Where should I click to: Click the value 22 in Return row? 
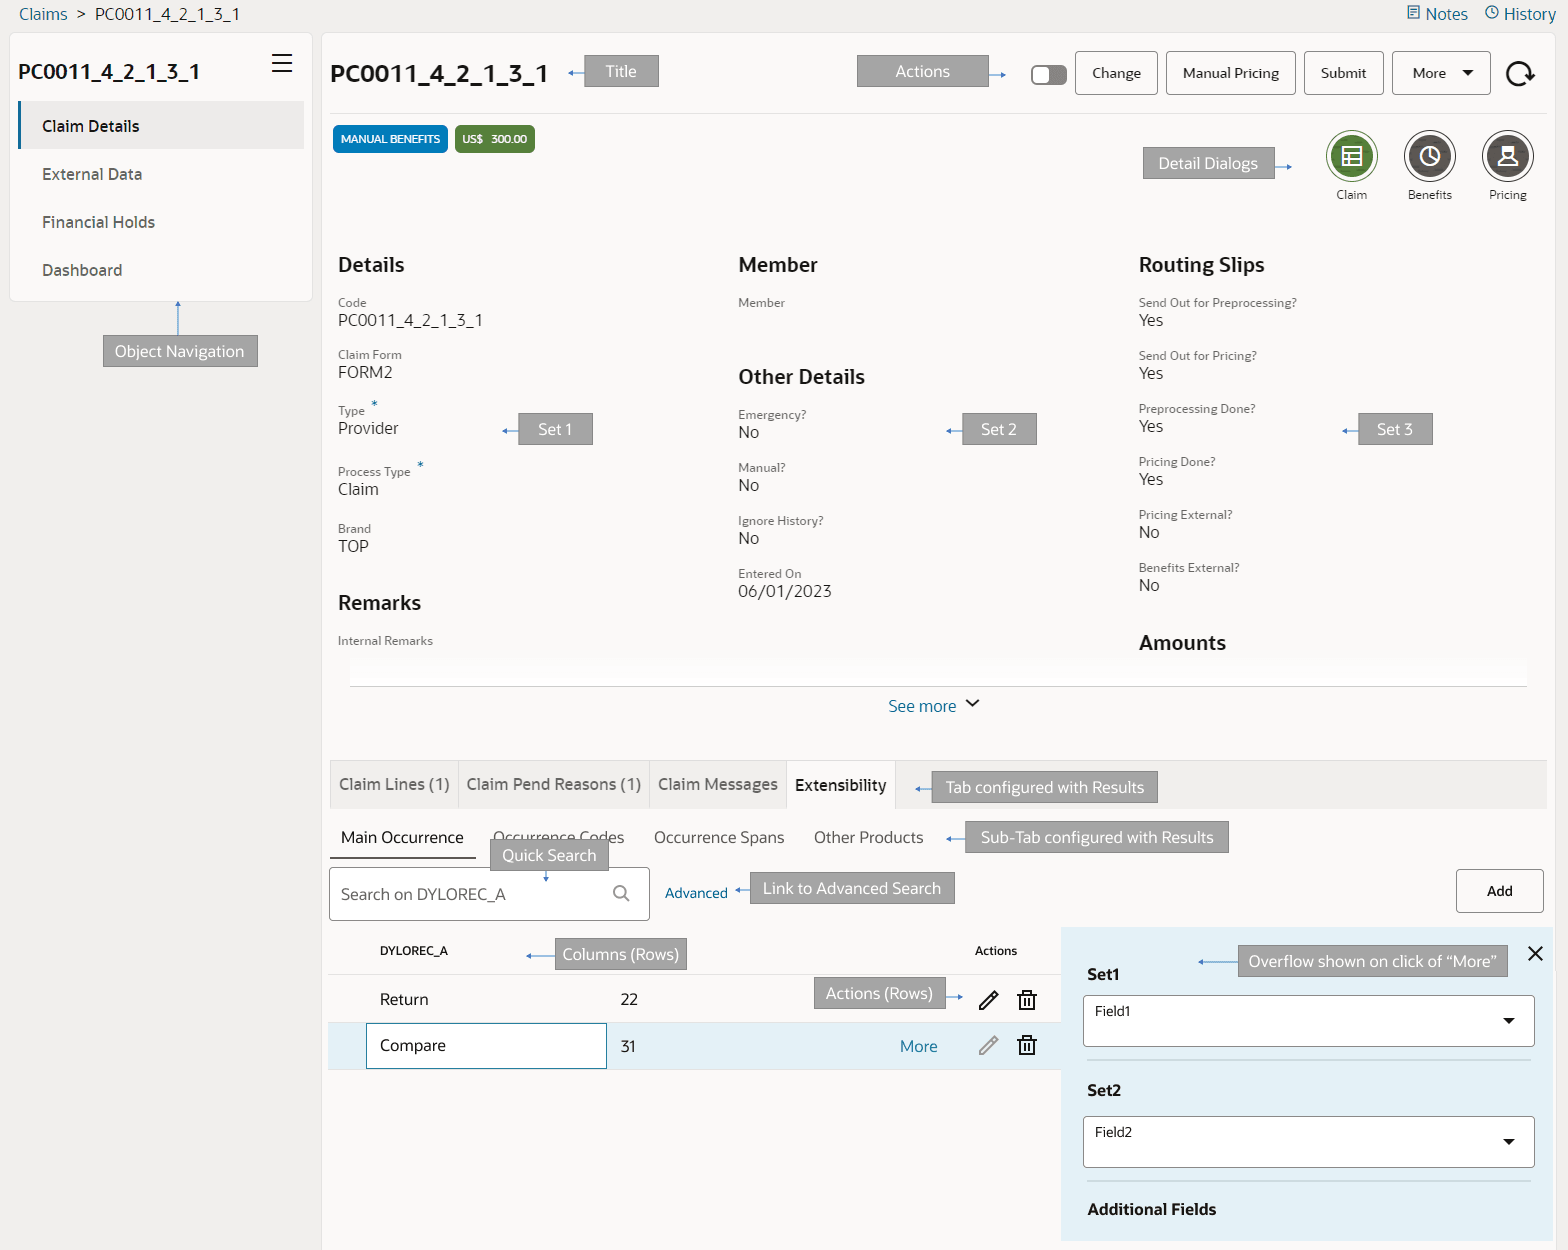point(629,1000)
